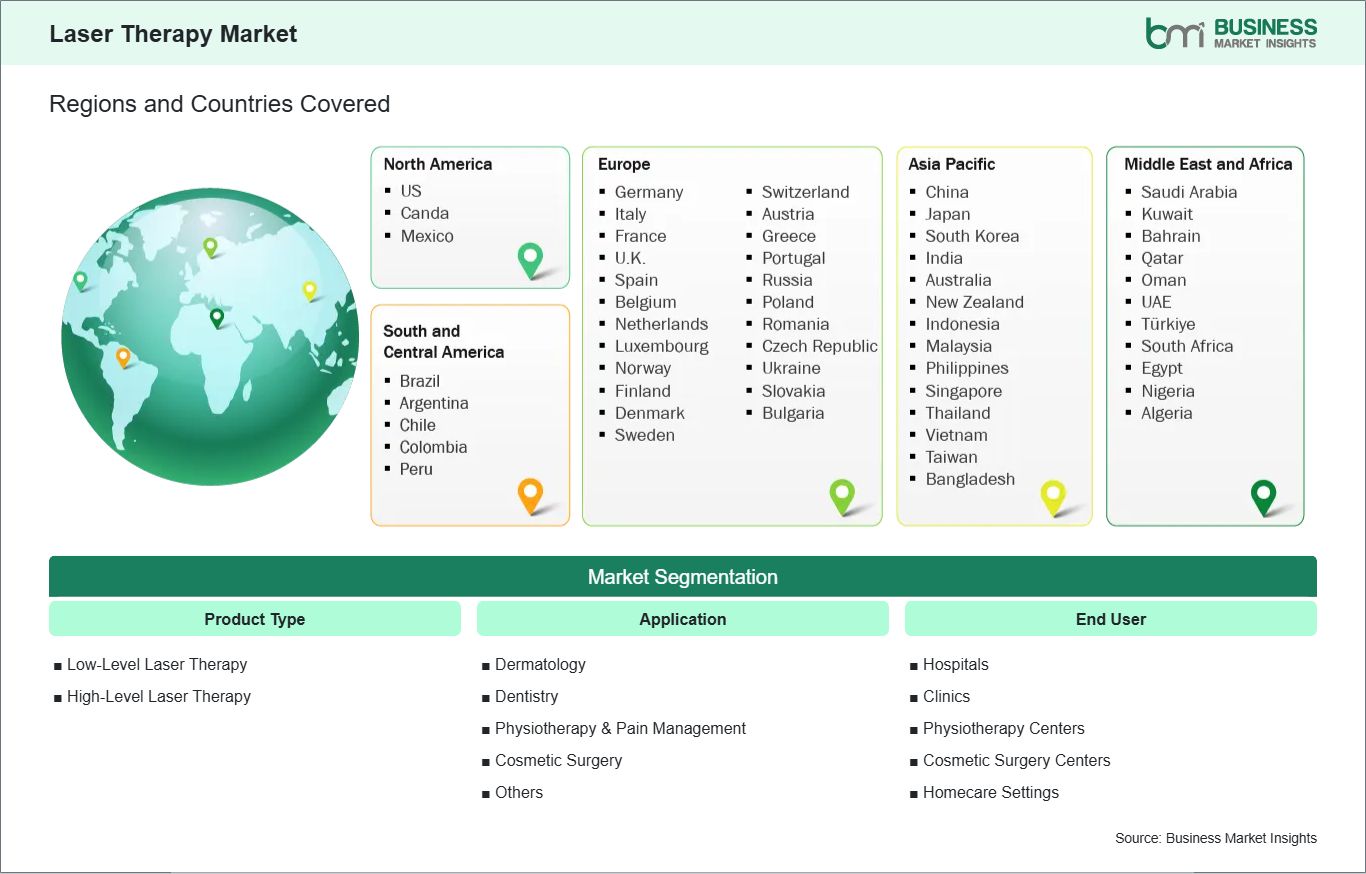
Task: Toggle the bullet next to Hospitals end user
Action: (x=913, y=664)
